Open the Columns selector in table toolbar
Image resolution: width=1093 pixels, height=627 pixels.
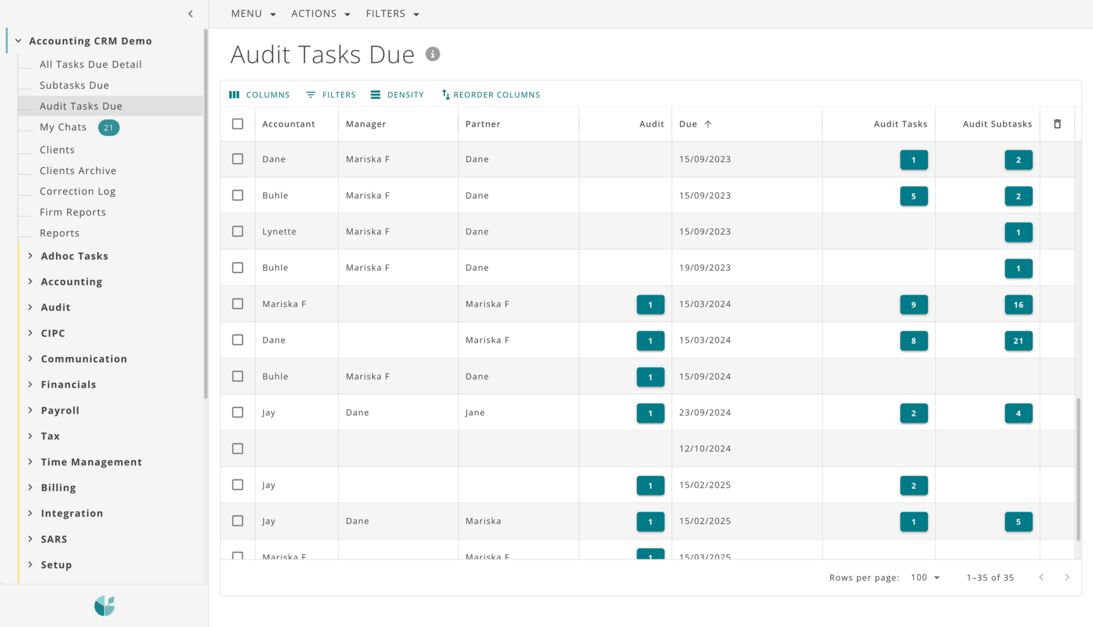(x=260, y=95)
